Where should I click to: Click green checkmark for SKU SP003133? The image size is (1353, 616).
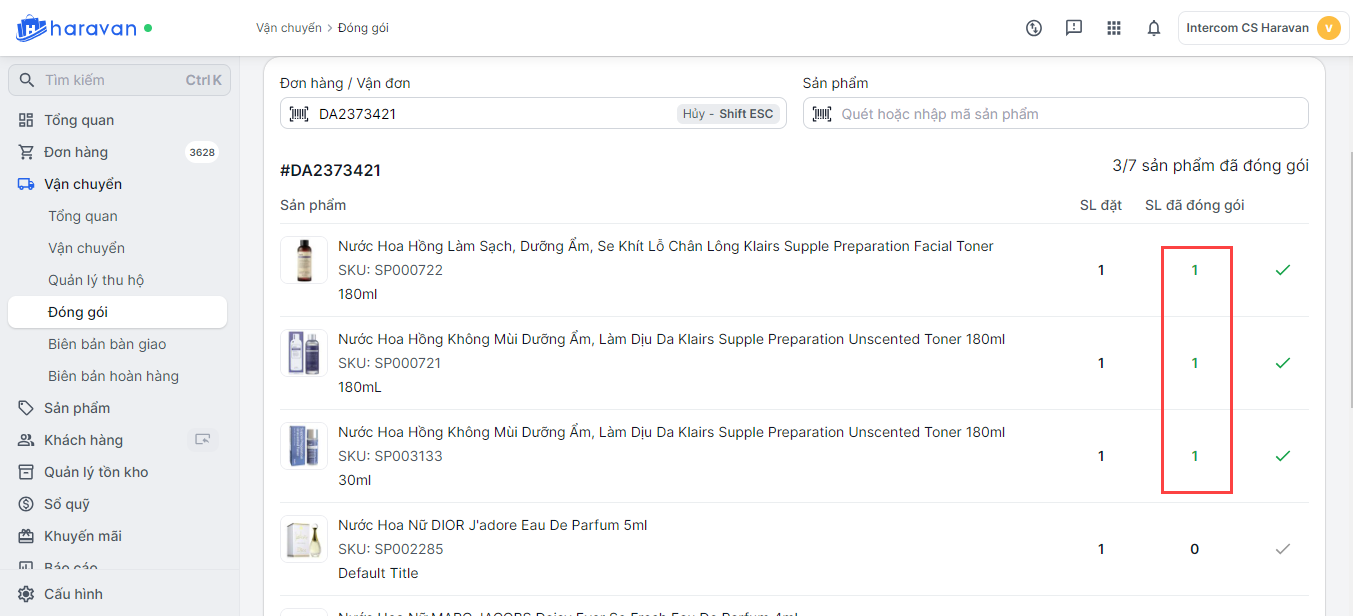coord(1283,456)
